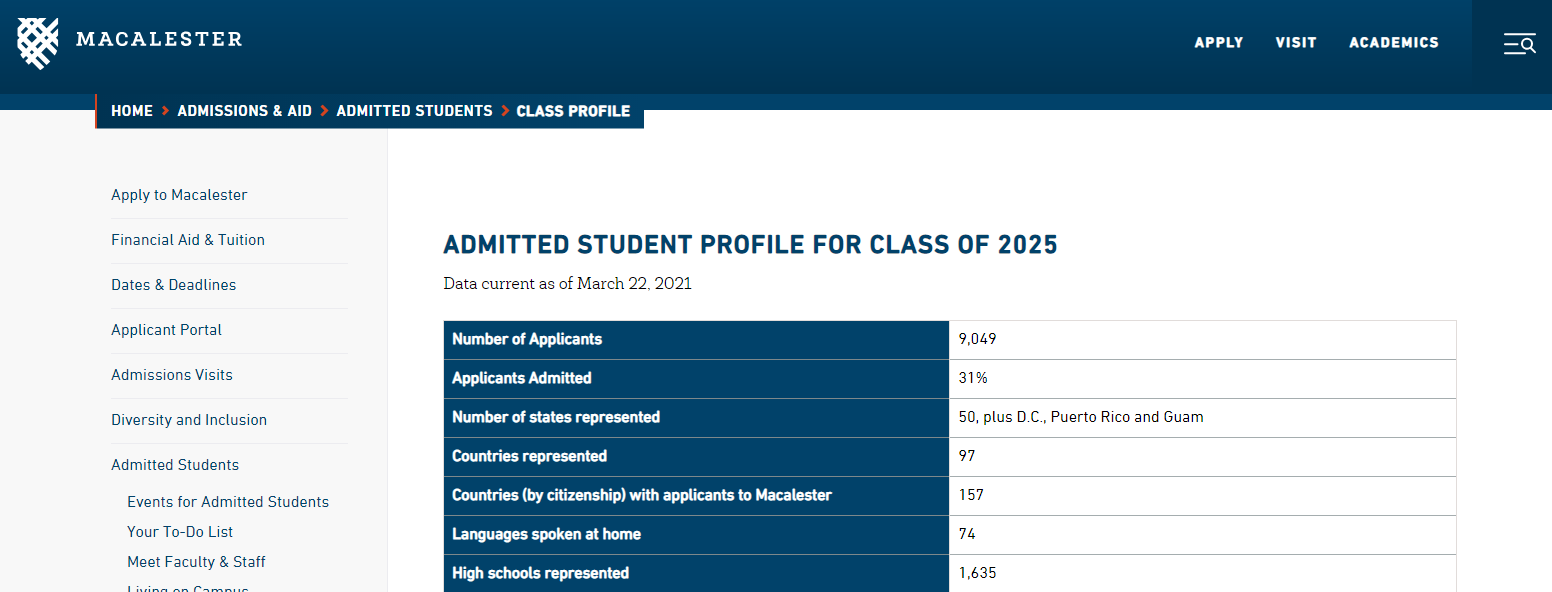The image size is (1552, 592).
Task: Open Your To-Do List sub-link
Action: coord(180,532)
